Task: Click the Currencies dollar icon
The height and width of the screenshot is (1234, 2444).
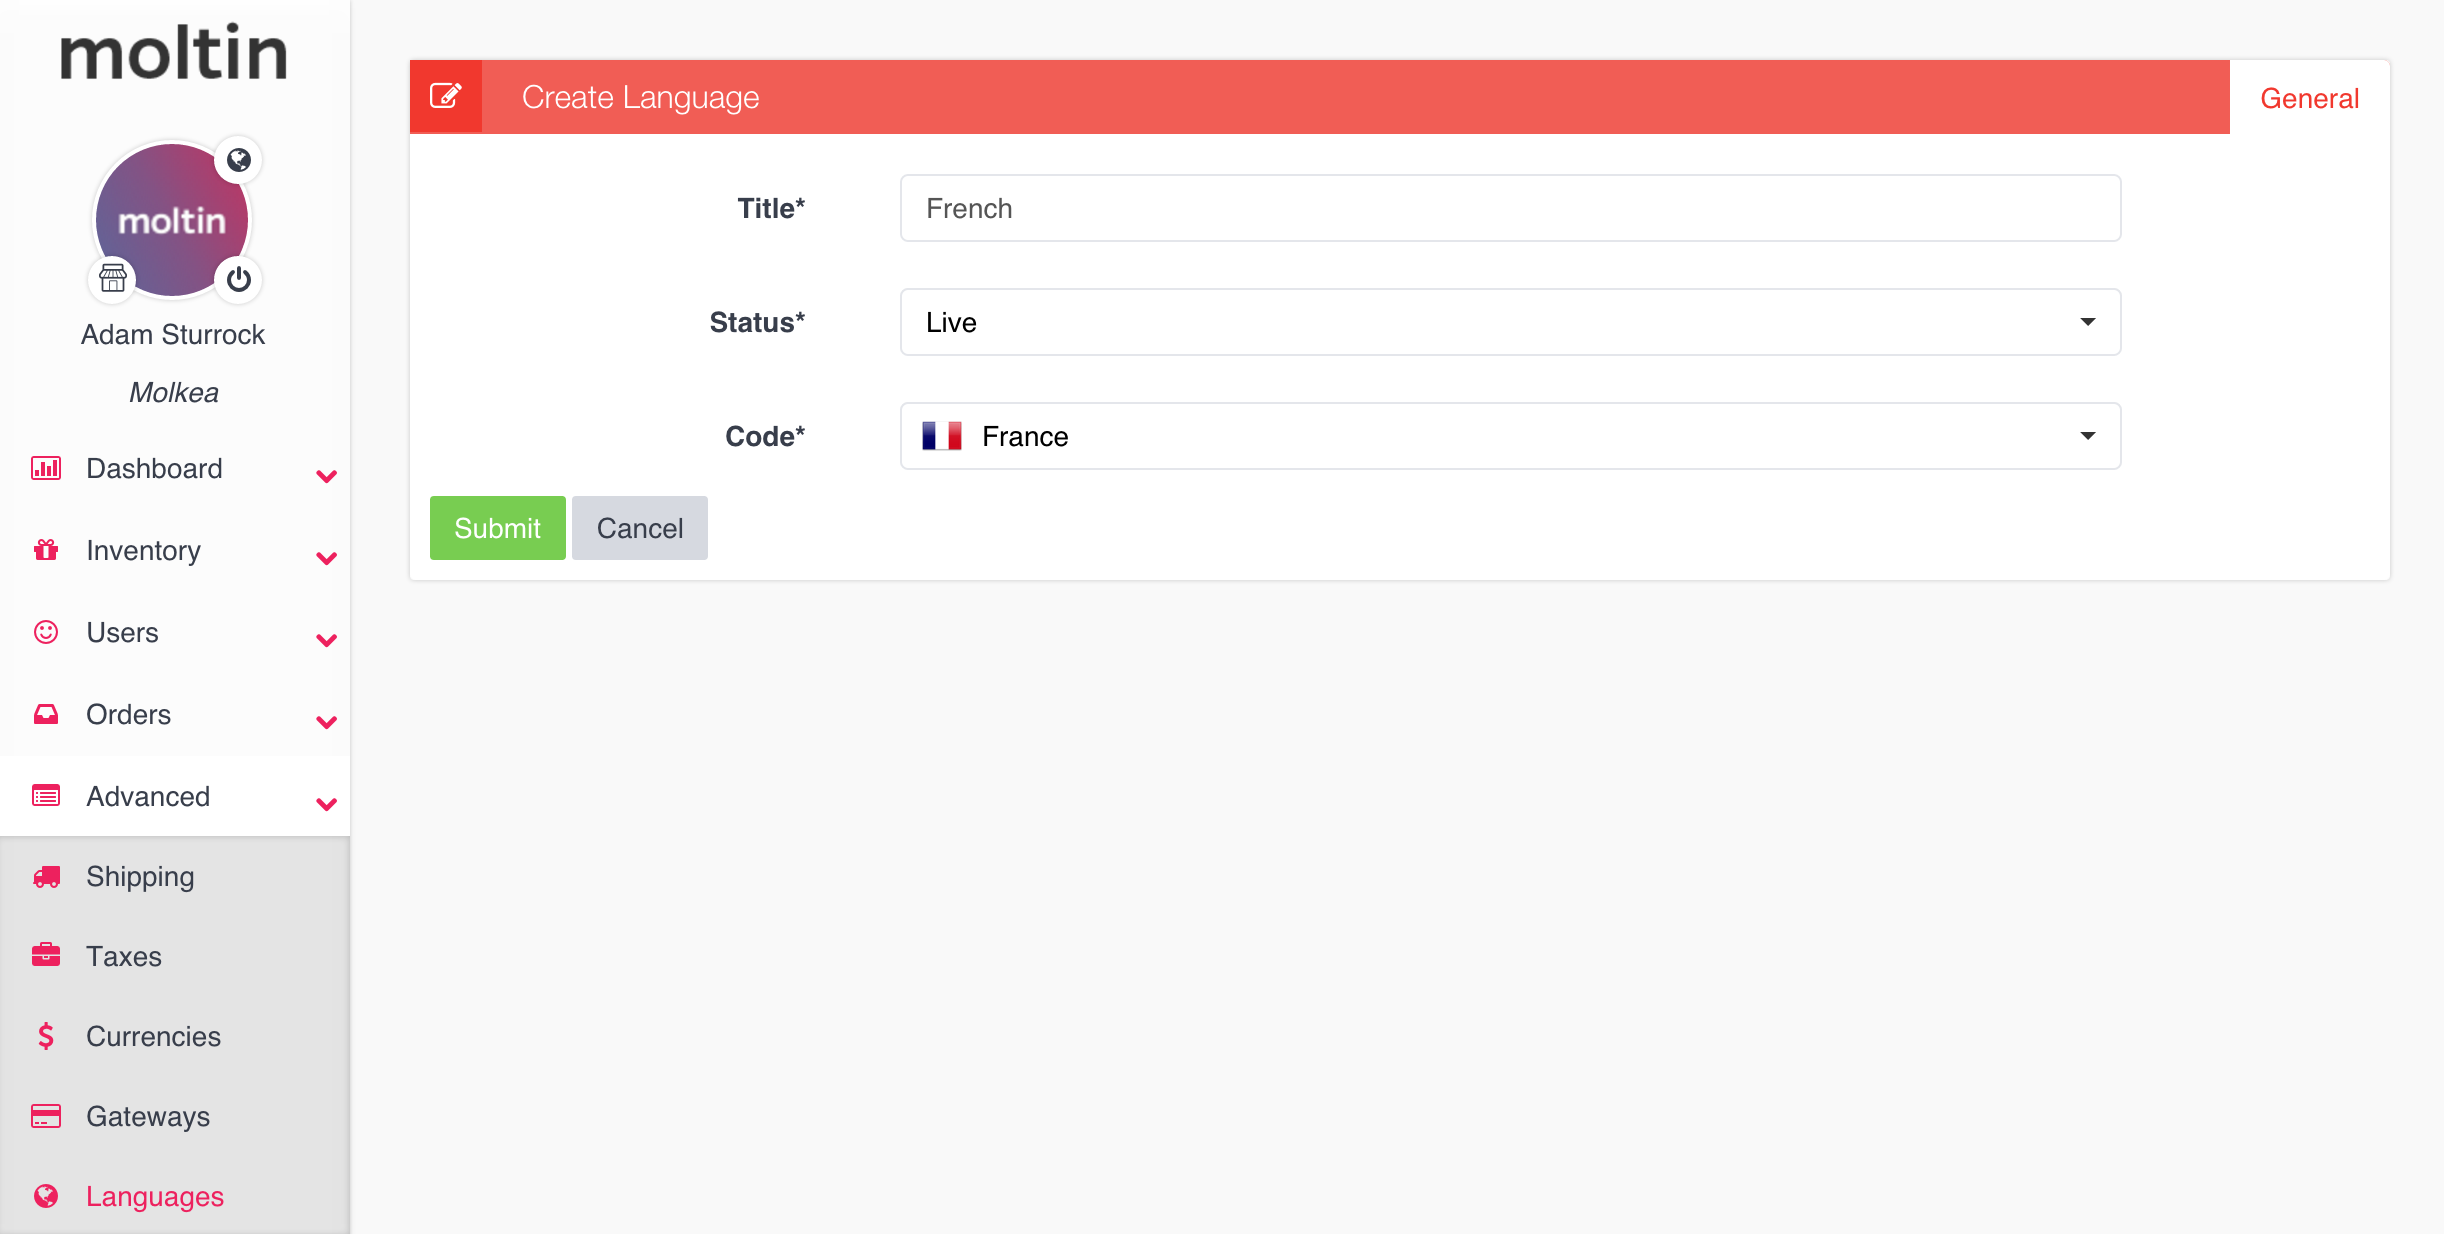Action: click(x=46, y=1036)
